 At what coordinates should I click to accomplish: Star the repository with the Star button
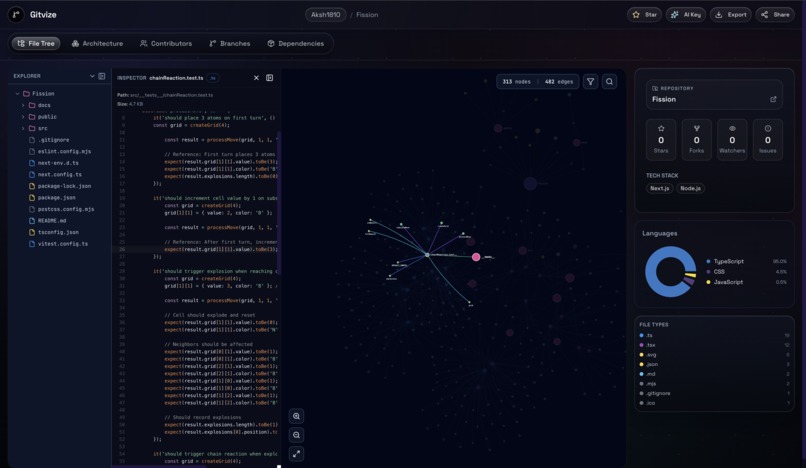click(x=644, y=15)
